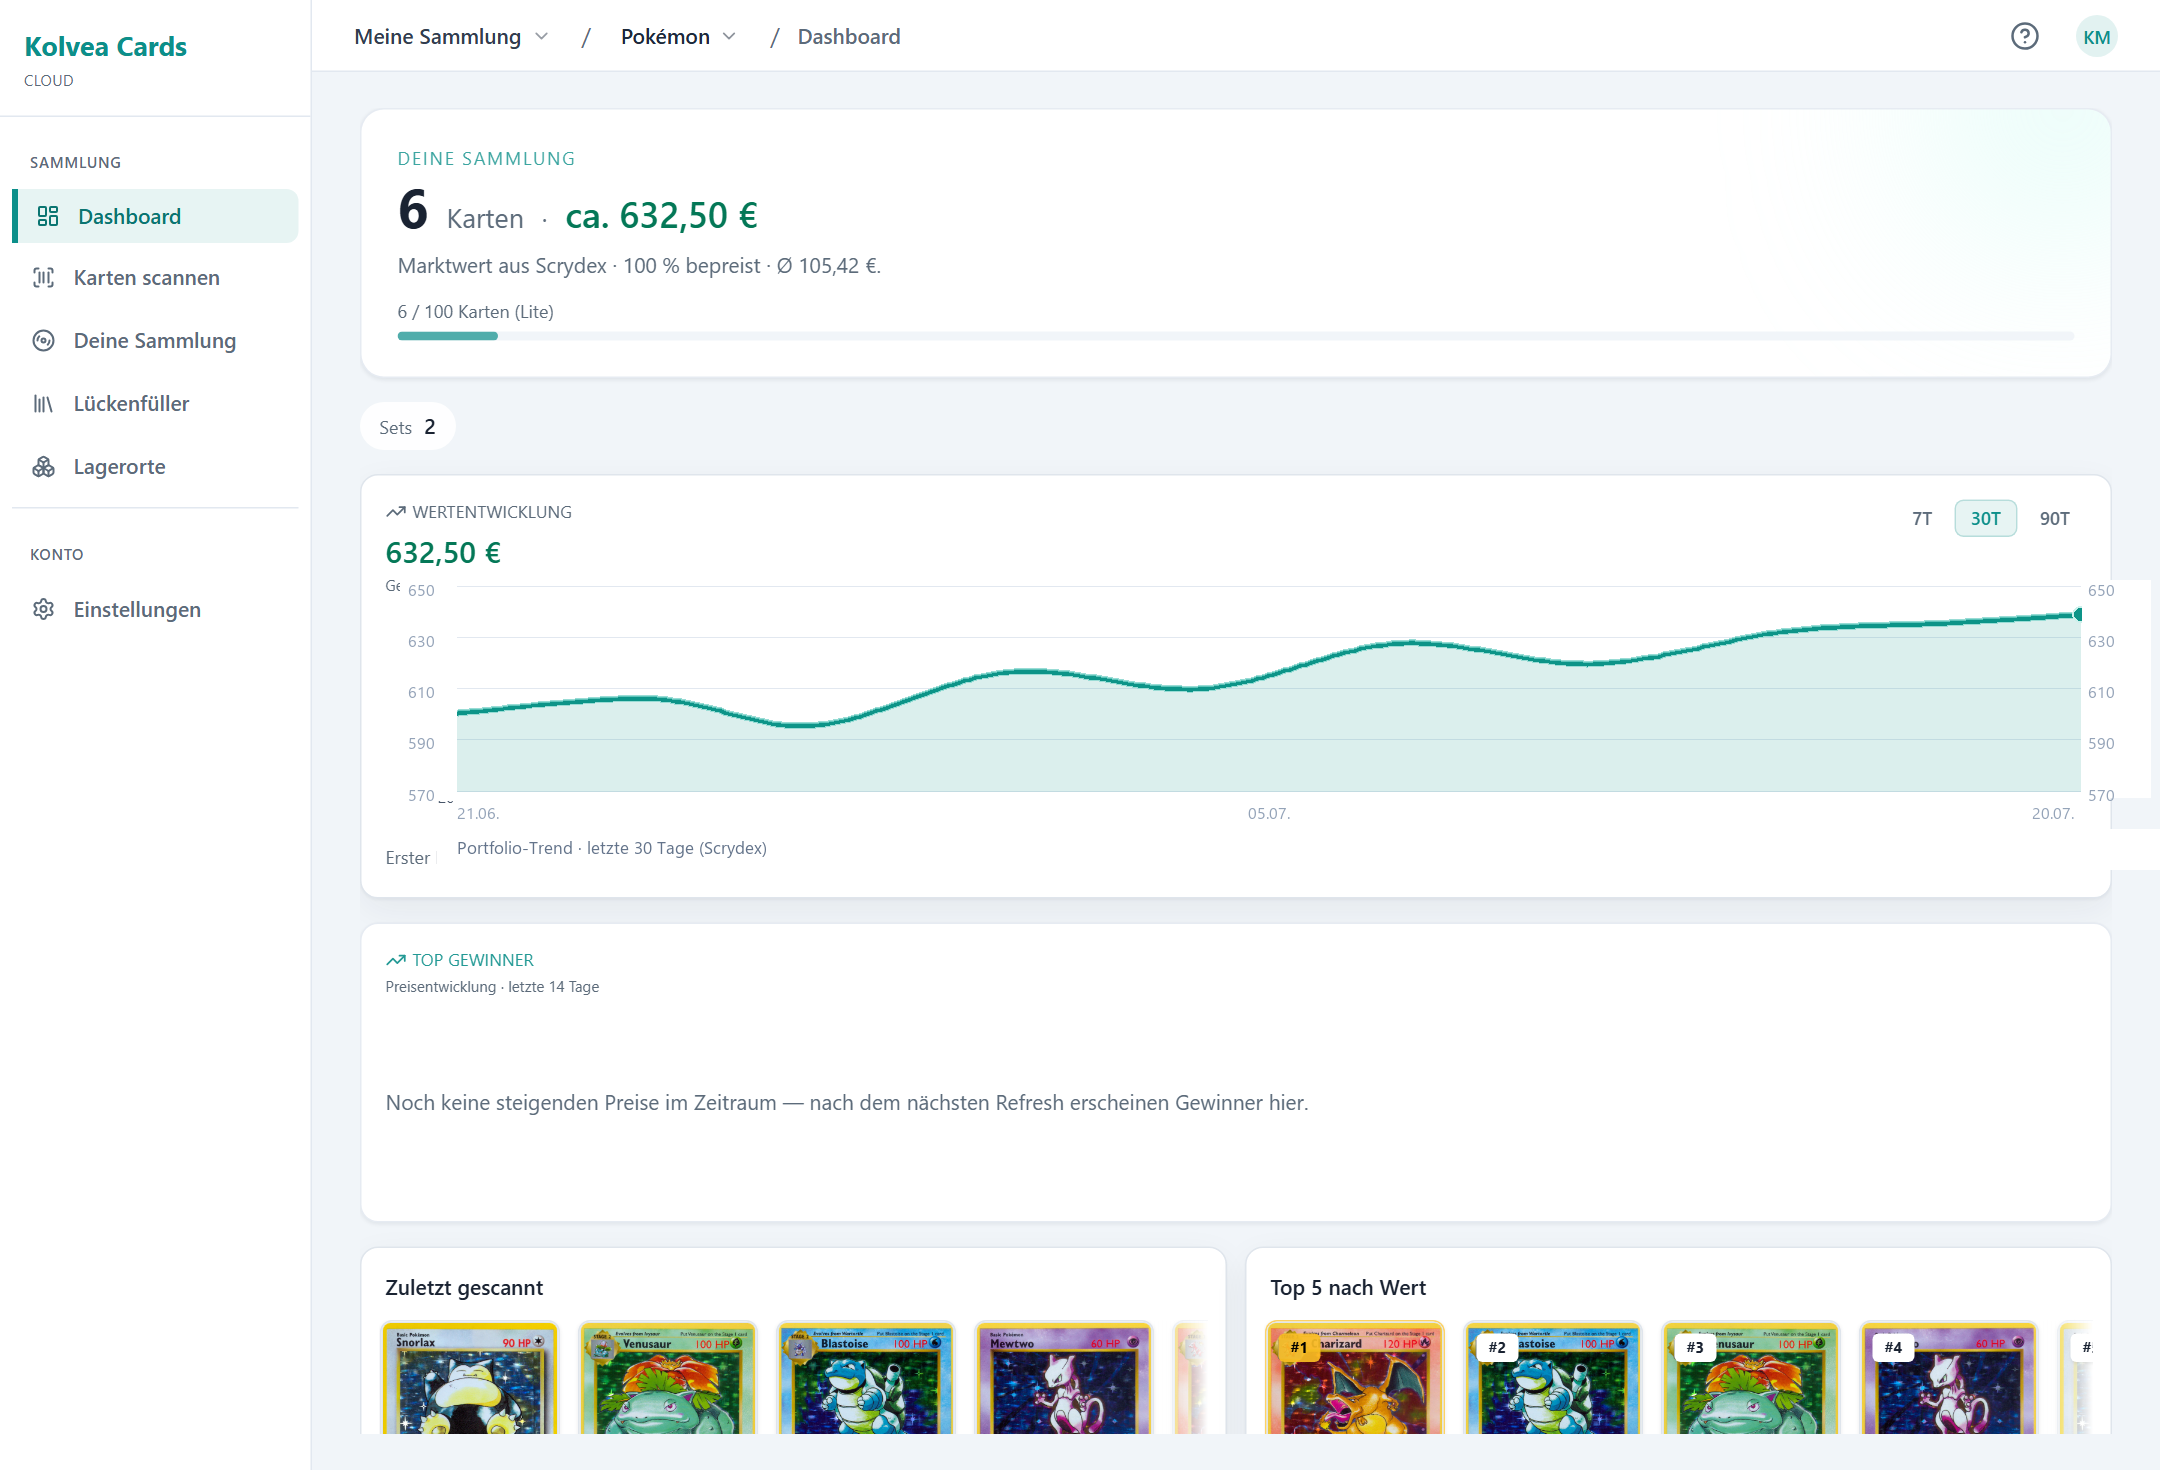
Task: Expand the Pokémon game dropdown chevron
Action: tap(730, 37)
